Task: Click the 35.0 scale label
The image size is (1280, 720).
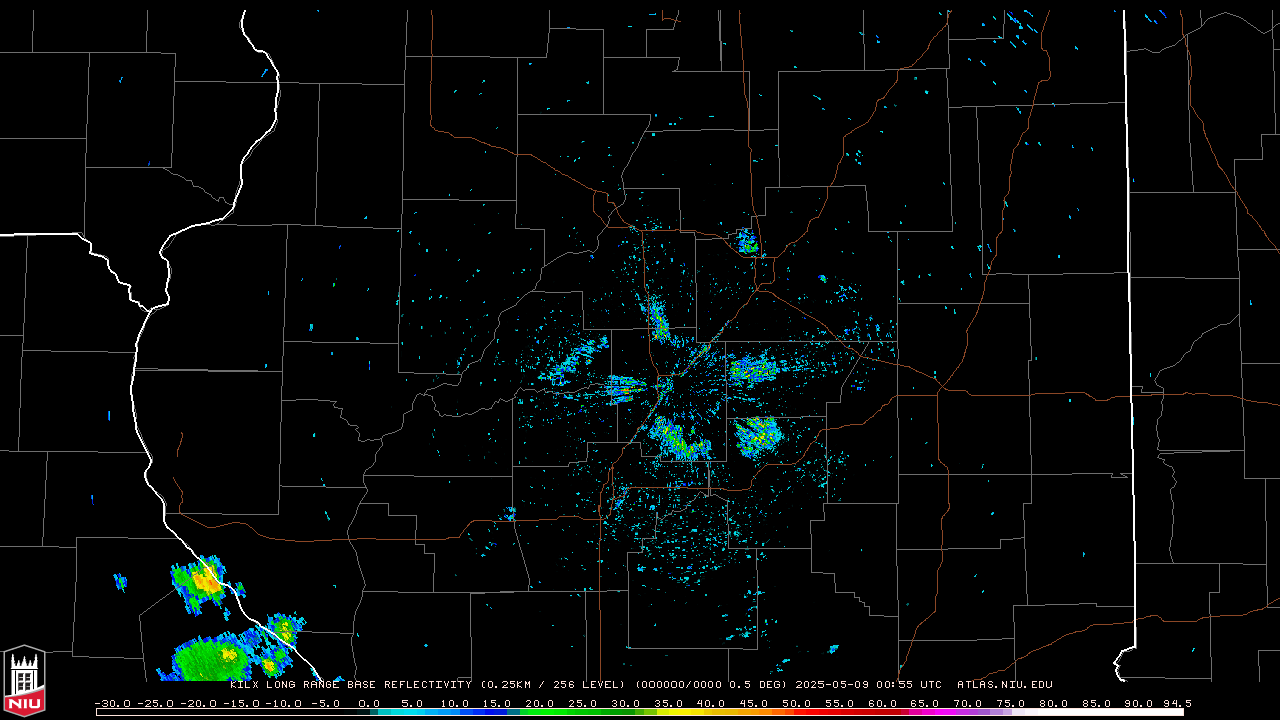Action: 668,703
